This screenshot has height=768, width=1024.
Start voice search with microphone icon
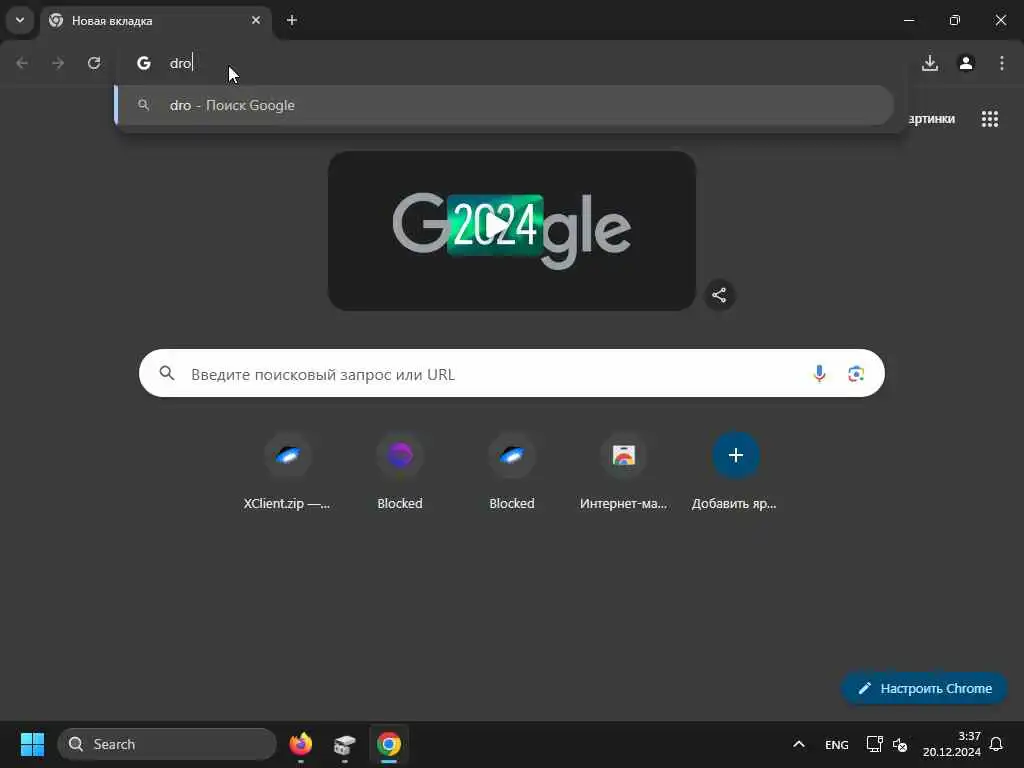coord(819,374)
